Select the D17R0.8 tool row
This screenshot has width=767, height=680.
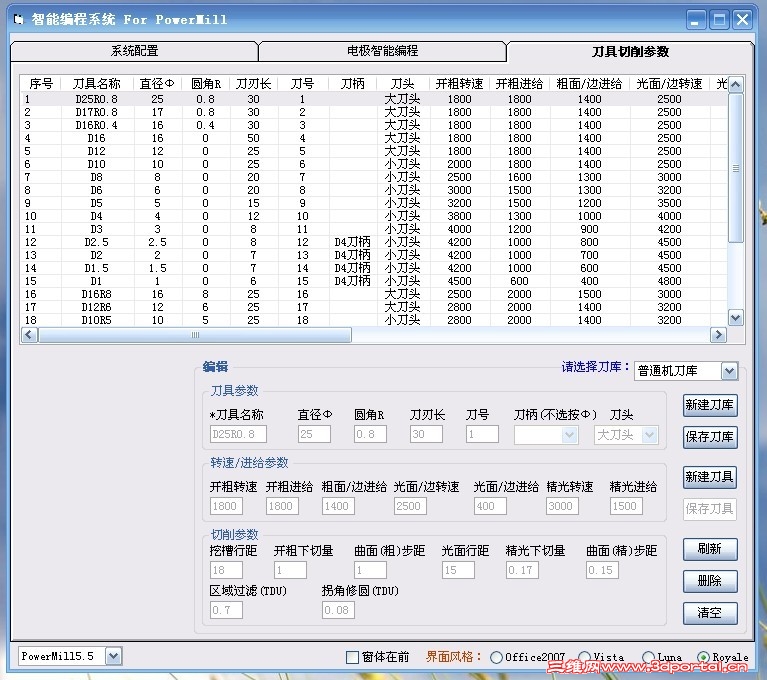374,112
